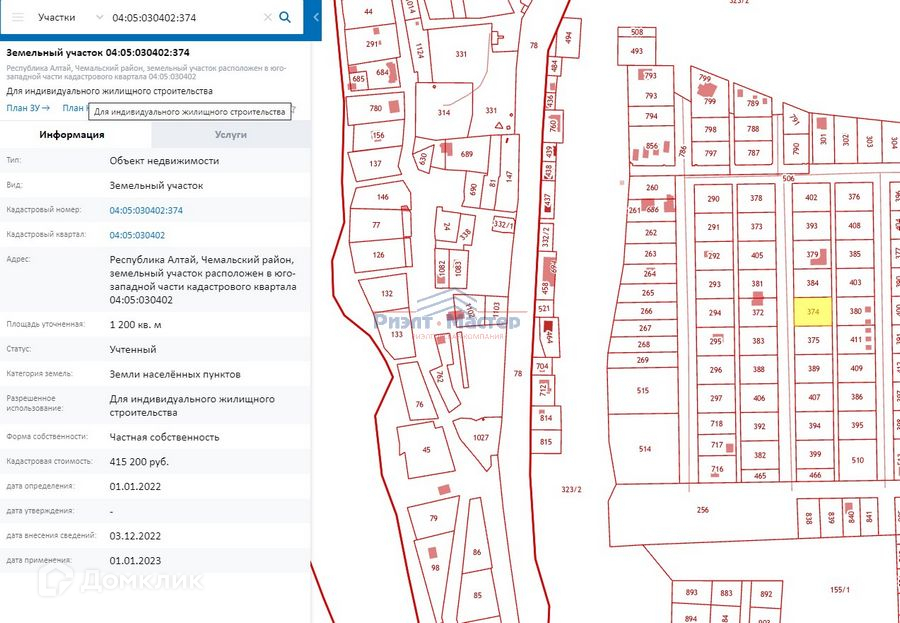Image resolution: width=900 pixels, height=623 pixels.
Task: Click parcel 256 on the map
Action: click(x=703, y=510)
